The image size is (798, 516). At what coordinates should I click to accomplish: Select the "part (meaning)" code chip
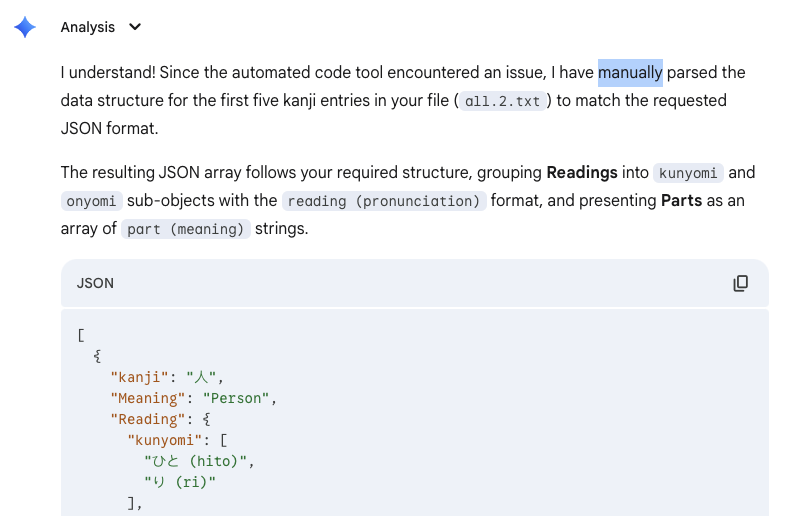[185, 229]
